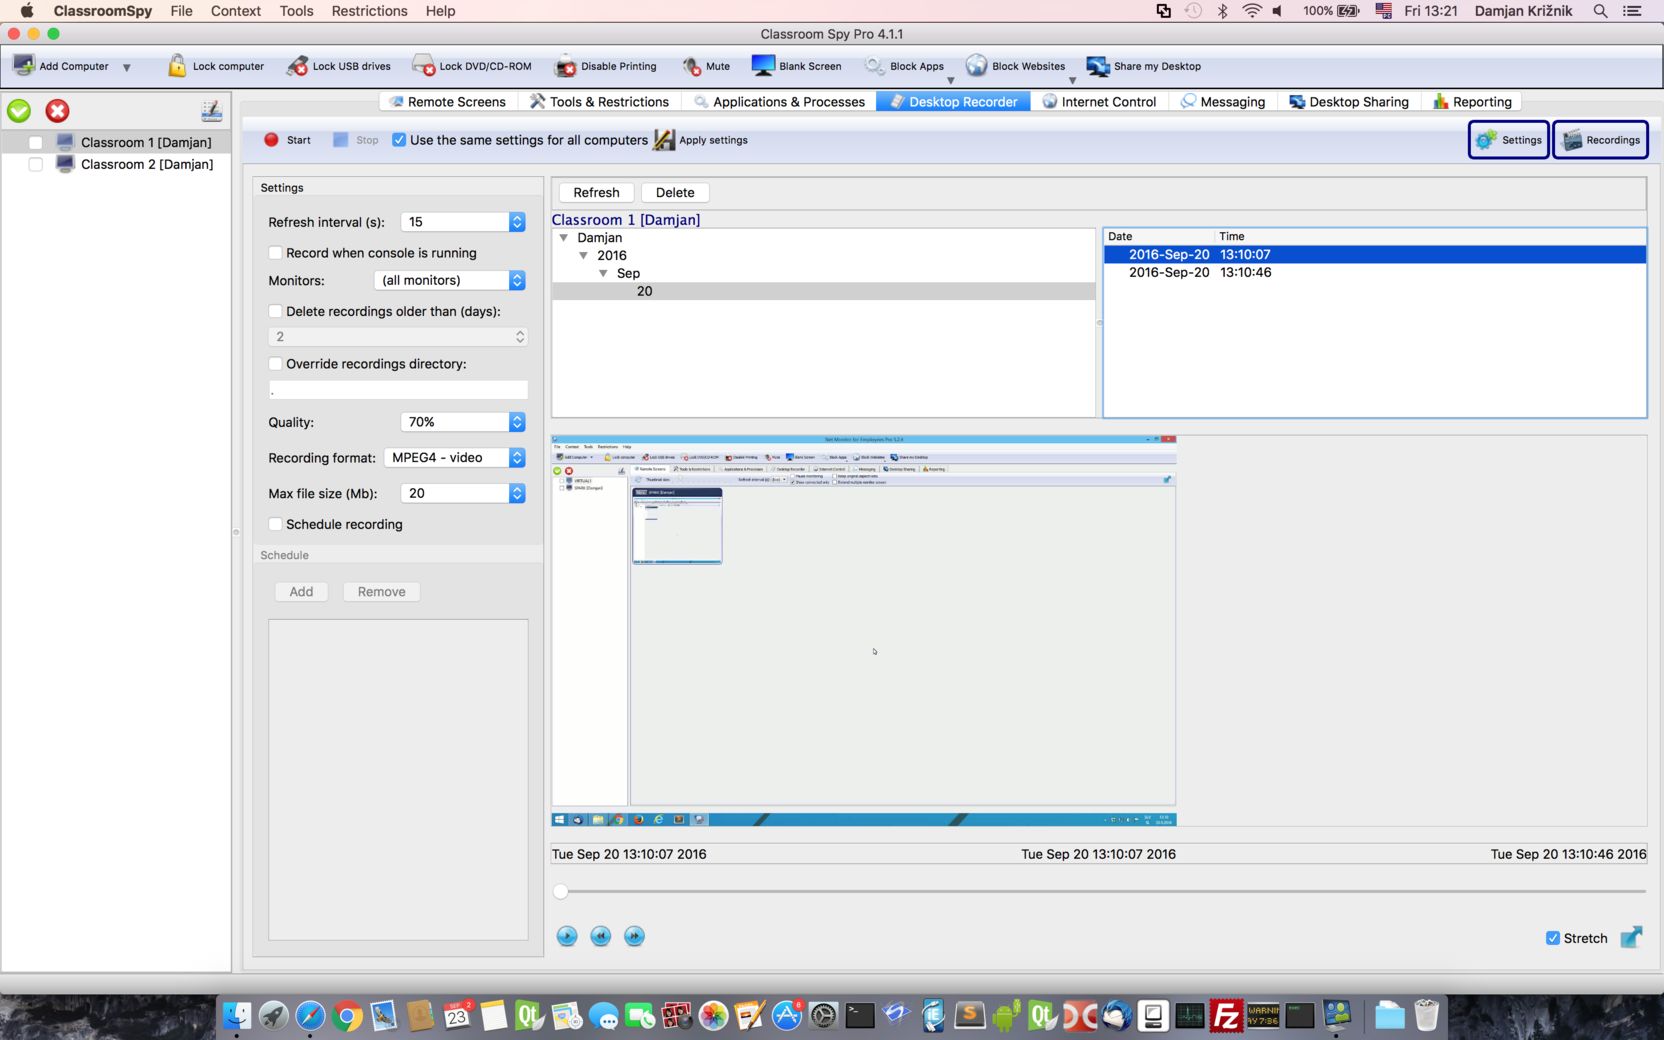
Task: Toggle the Schedule recording checkbox
Action: click(x=276, y=524)
